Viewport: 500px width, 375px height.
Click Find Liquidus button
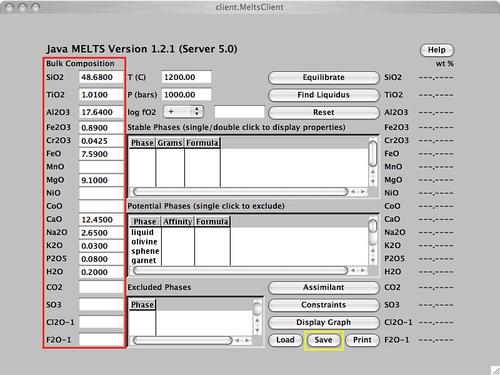click(x=323, y=95)
